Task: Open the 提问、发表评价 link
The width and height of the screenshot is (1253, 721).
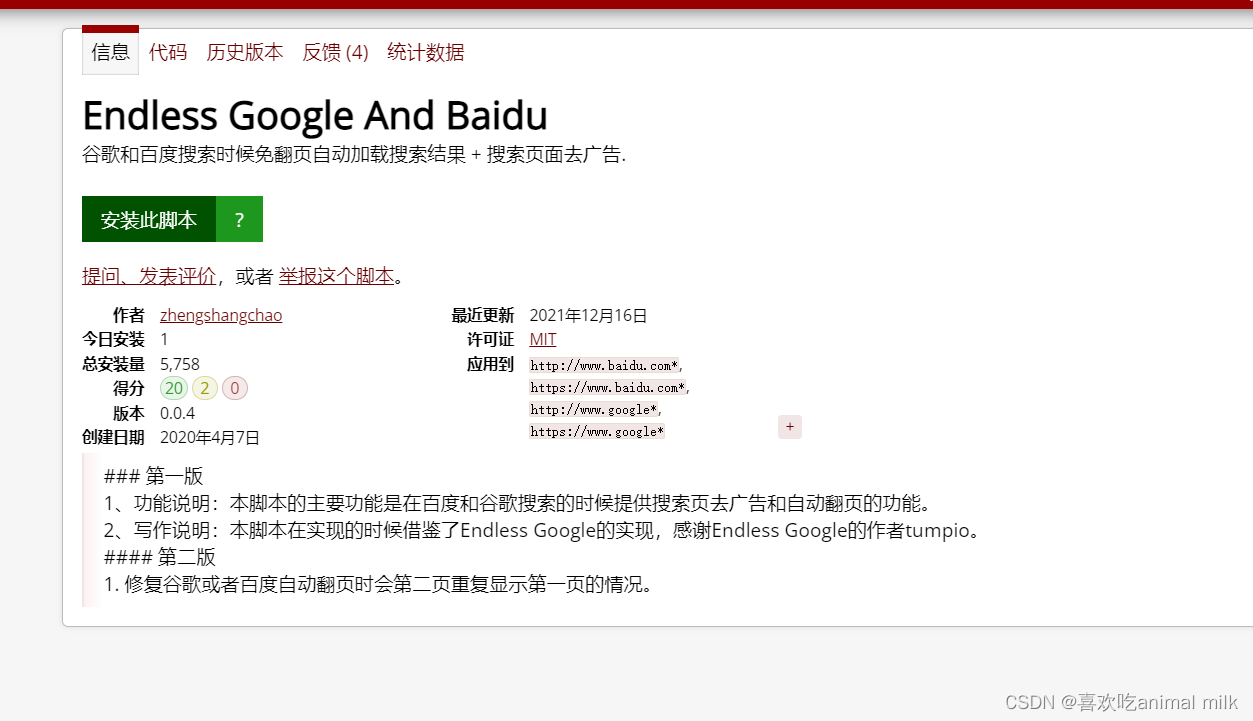Action: coord(149,276)
